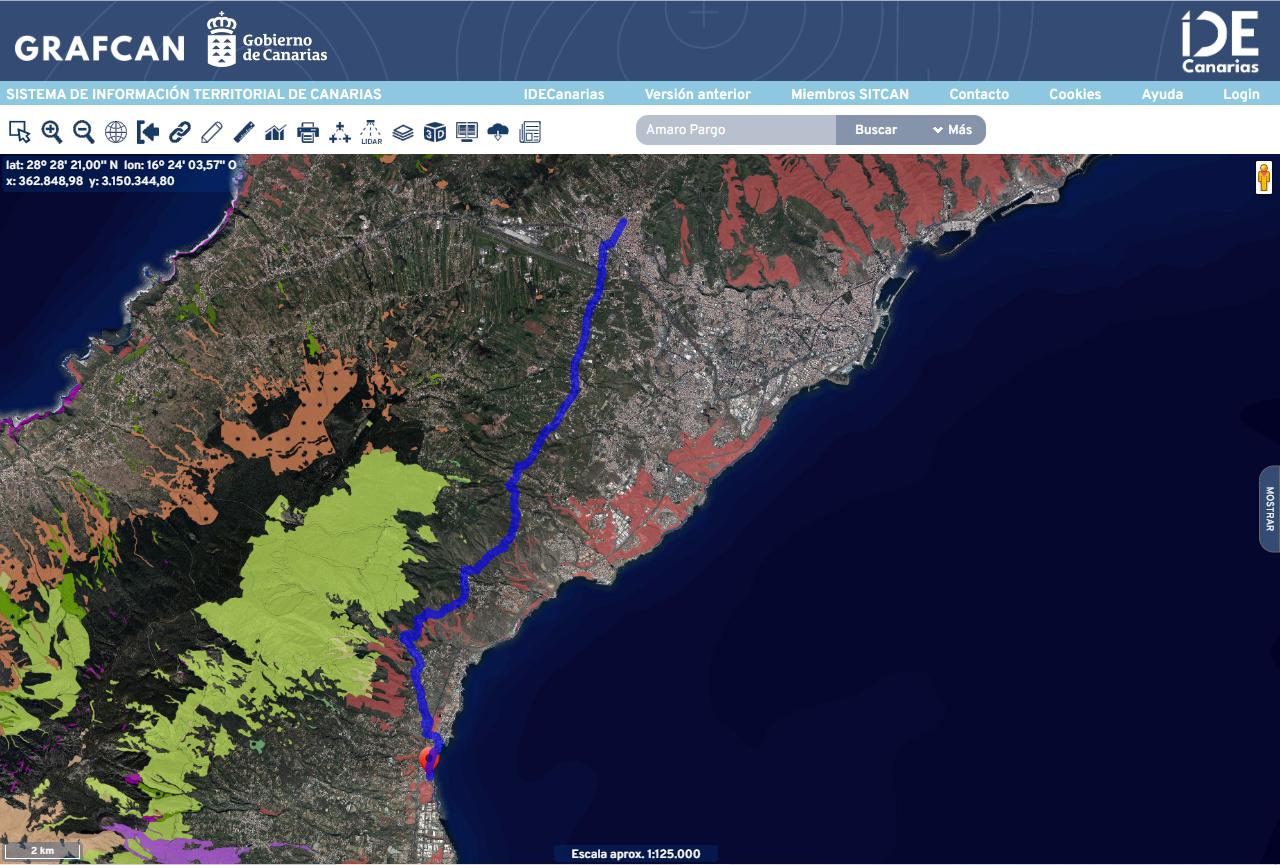Click the printer icon

[x=308, y=131]
